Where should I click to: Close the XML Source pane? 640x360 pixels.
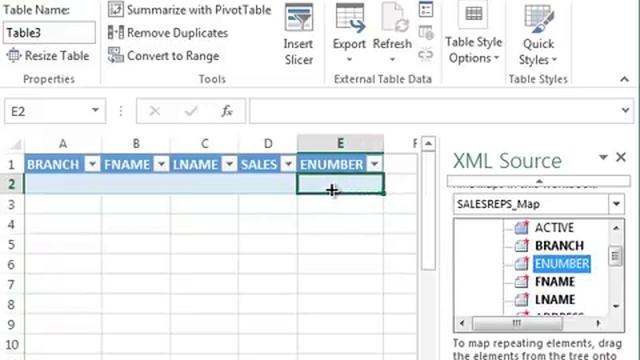tap(621, 157)
